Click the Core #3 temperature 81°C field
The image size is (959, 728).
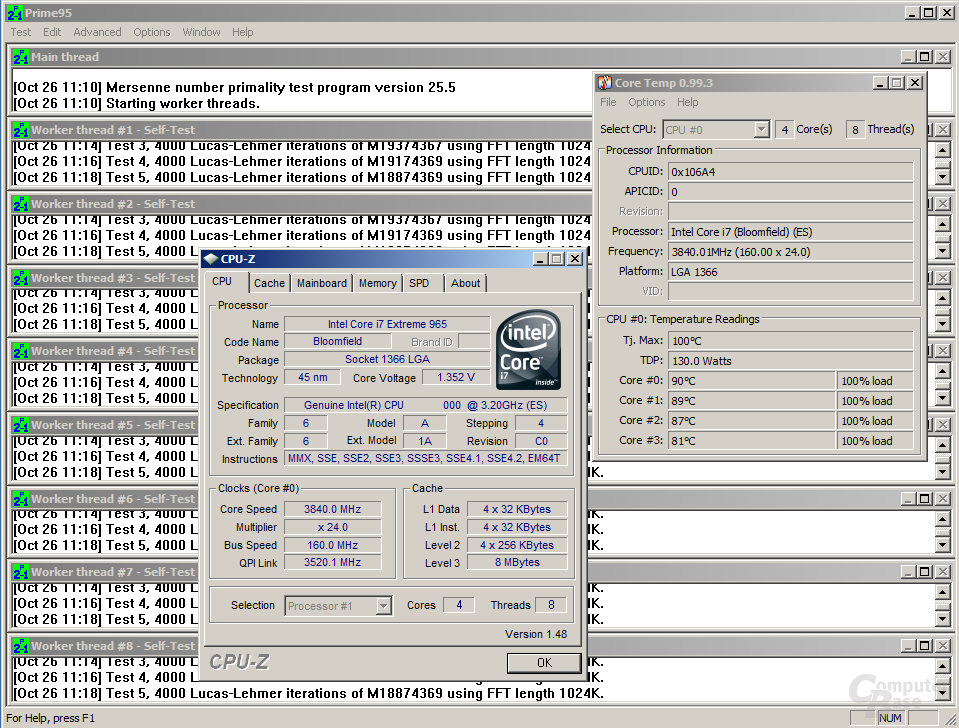752,441
